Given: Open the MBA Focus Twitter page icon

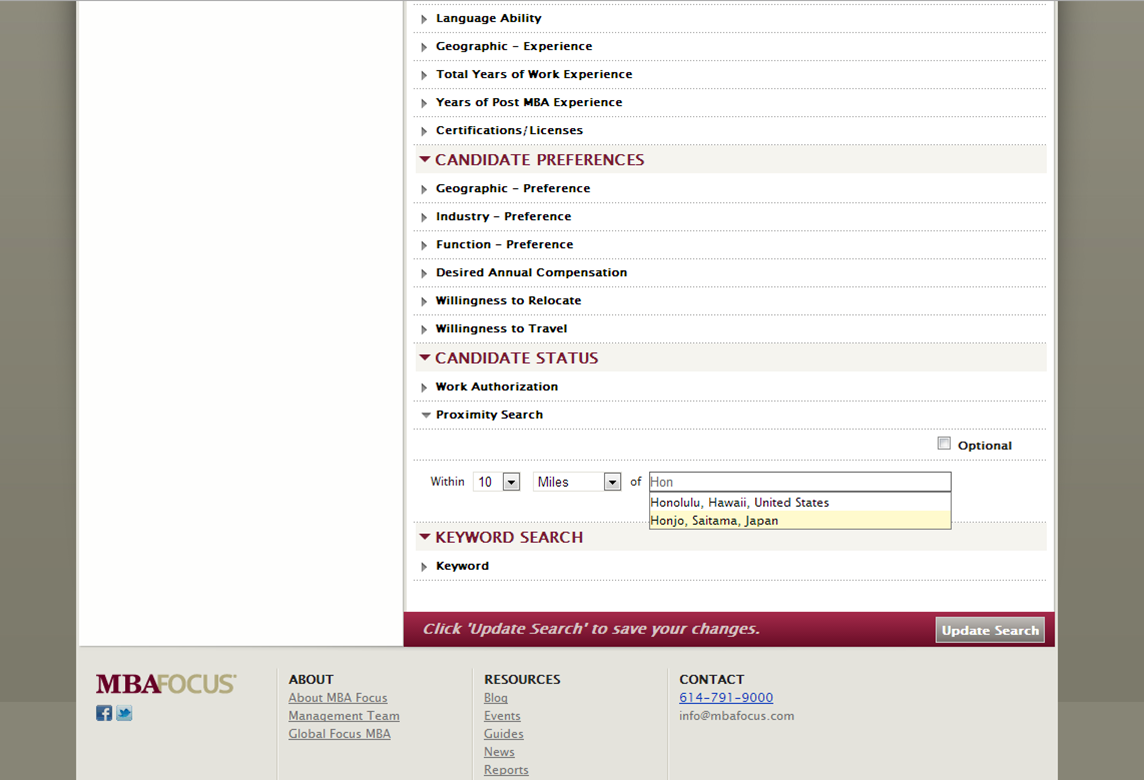Looking at the screenshot, I should tap(124, 713).
